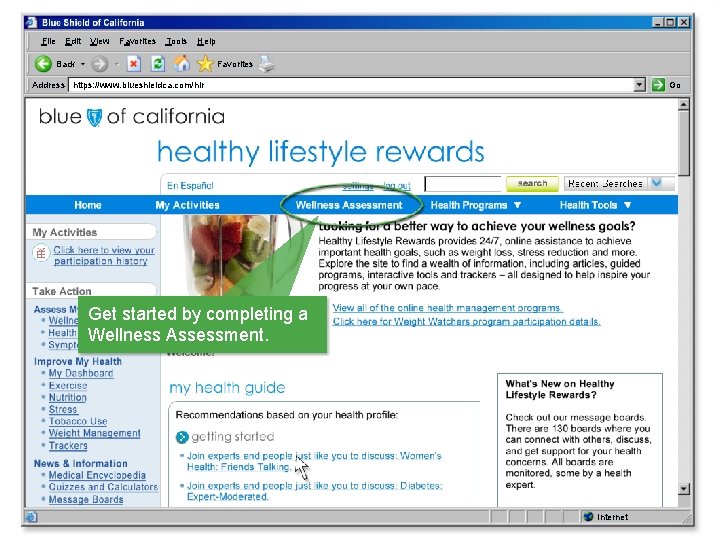720x540 pixels.
Task: Click the getting started arrow icon
Action: click(x=182, y=437)
